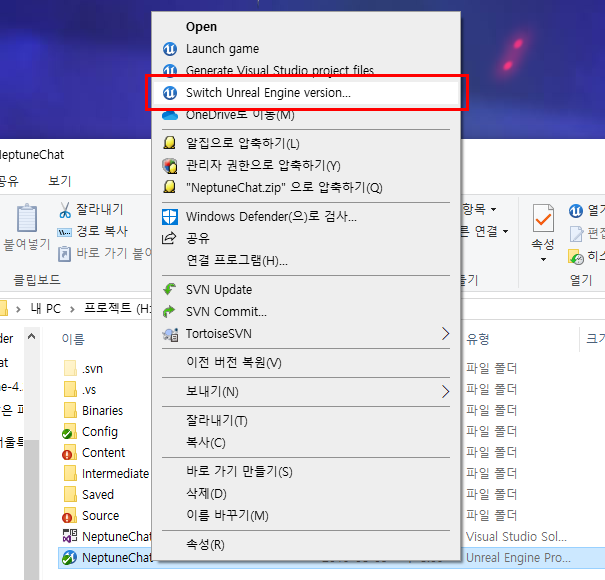Expand the TortoiseSVN submenu arrow
This screenshot has height=580, width=605.
[445, 334]
